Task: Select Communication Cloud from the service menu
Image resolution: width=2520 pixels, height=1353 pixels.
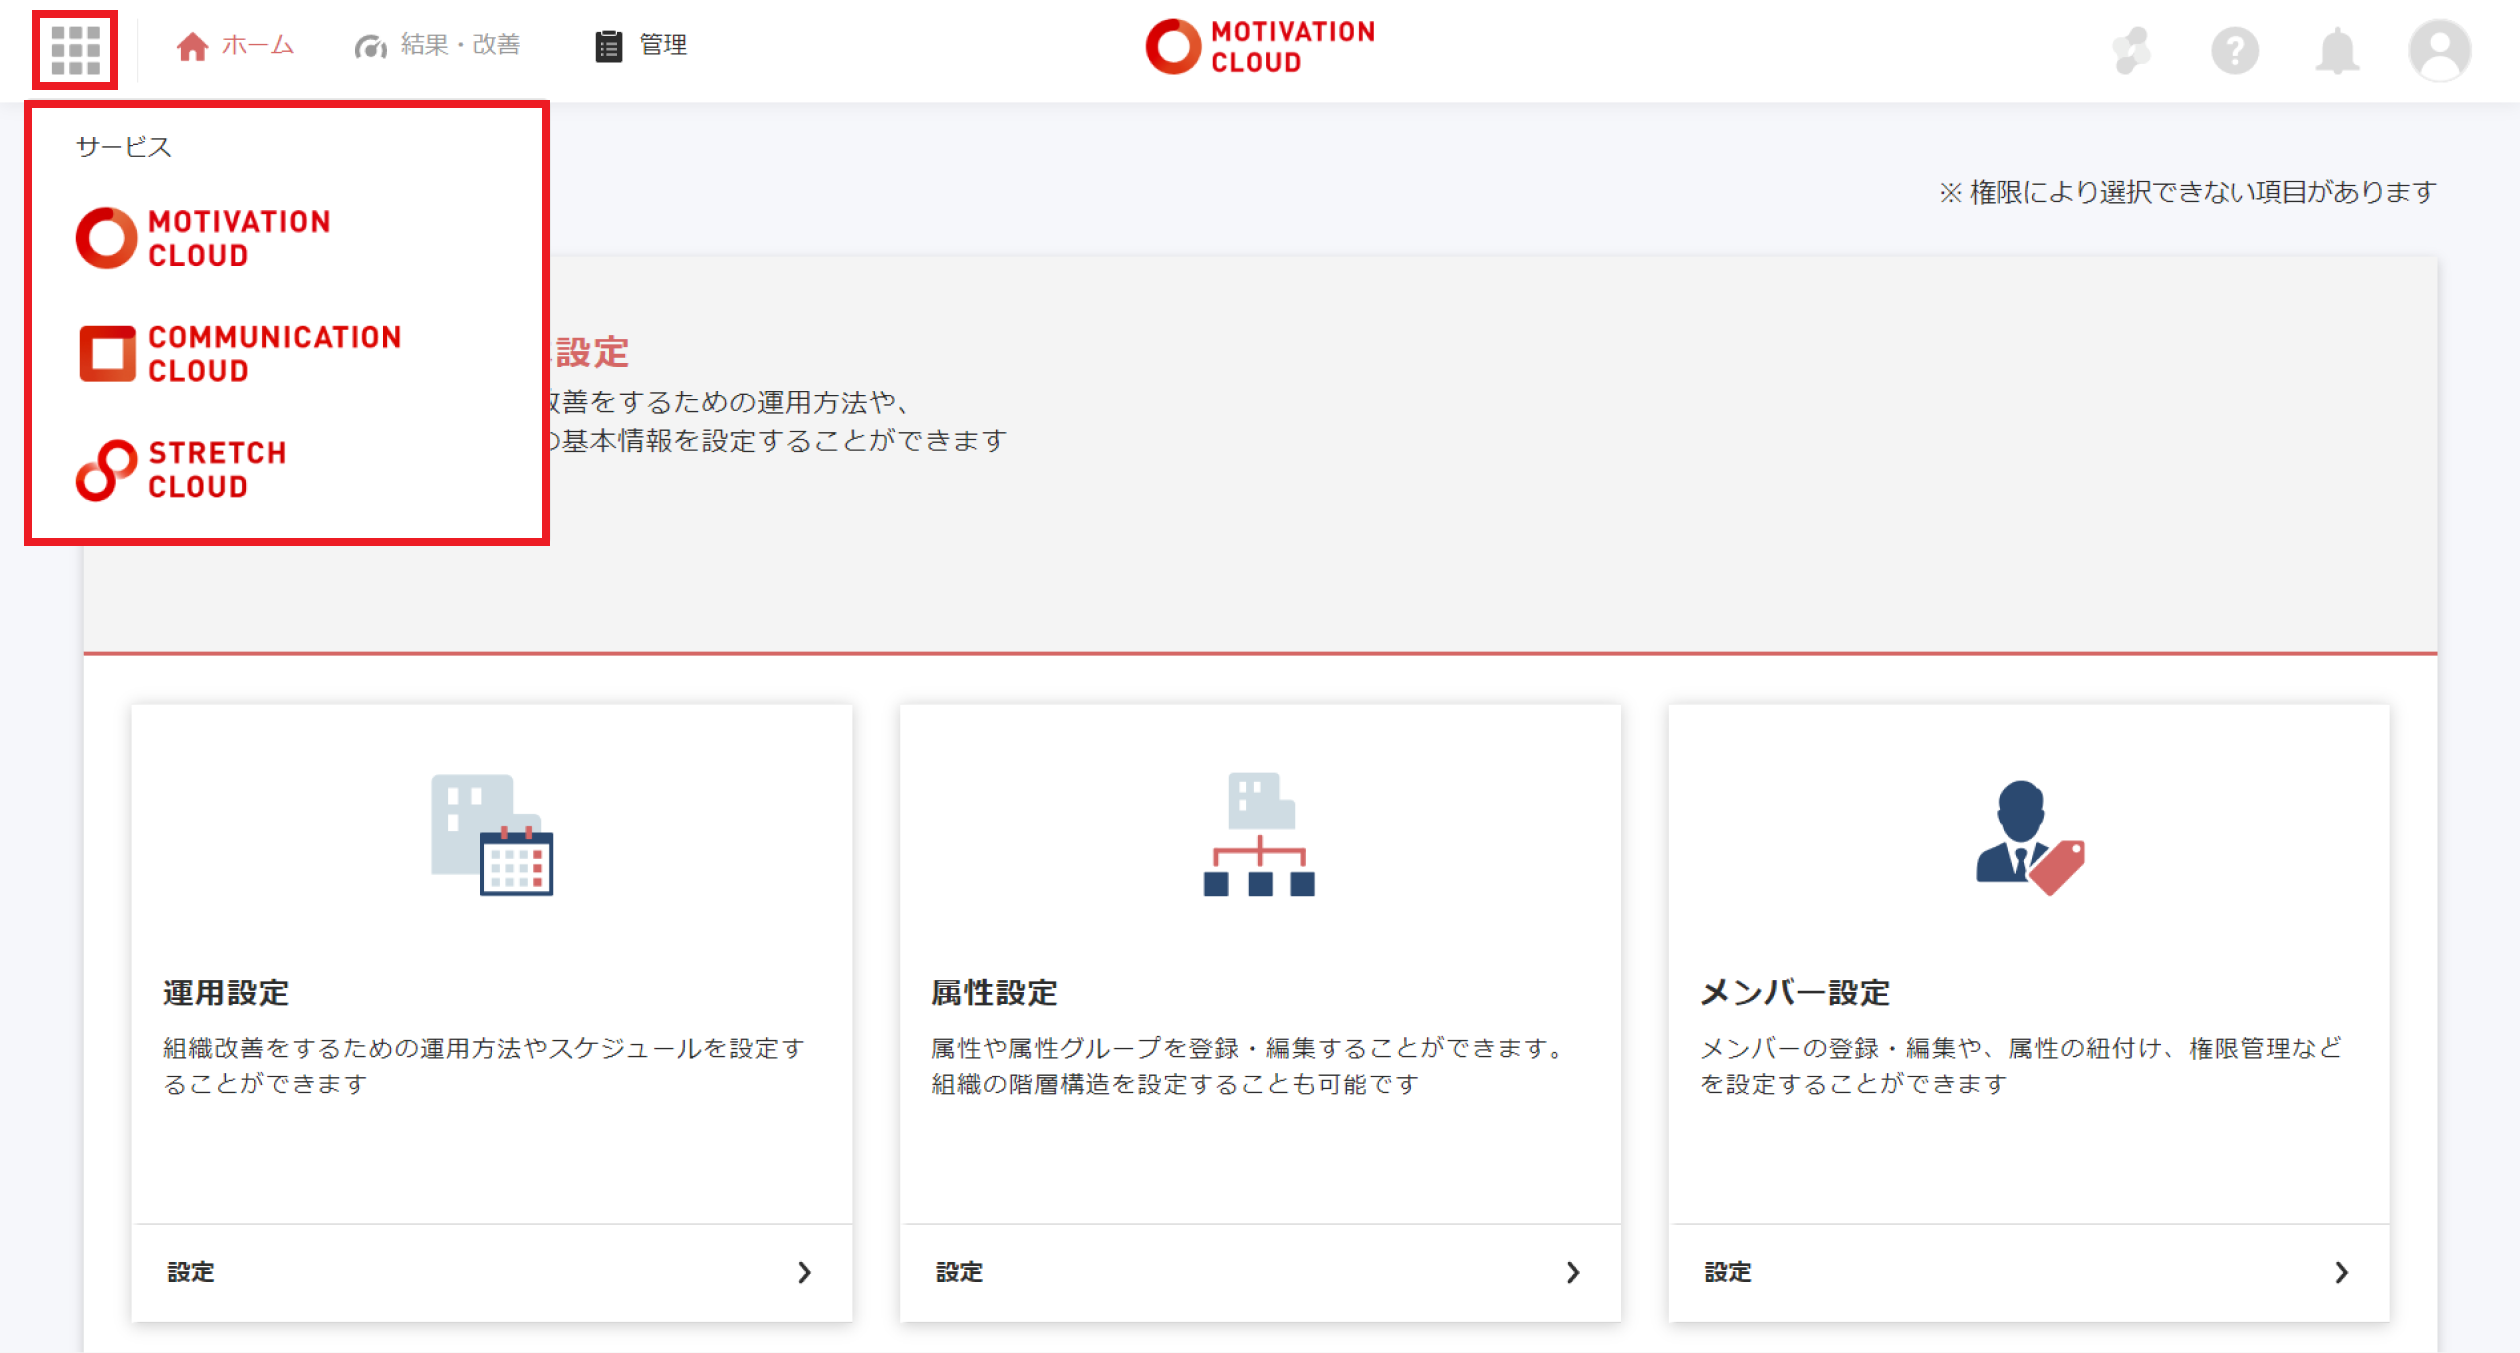Action: [x=240, y=353]
